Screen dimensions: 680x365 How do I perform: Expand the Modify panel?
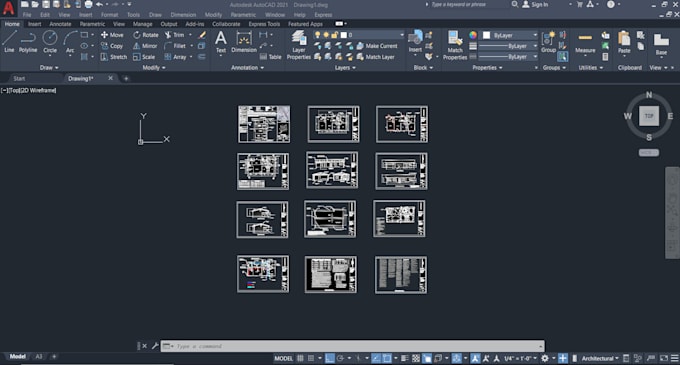pos(154,68)
